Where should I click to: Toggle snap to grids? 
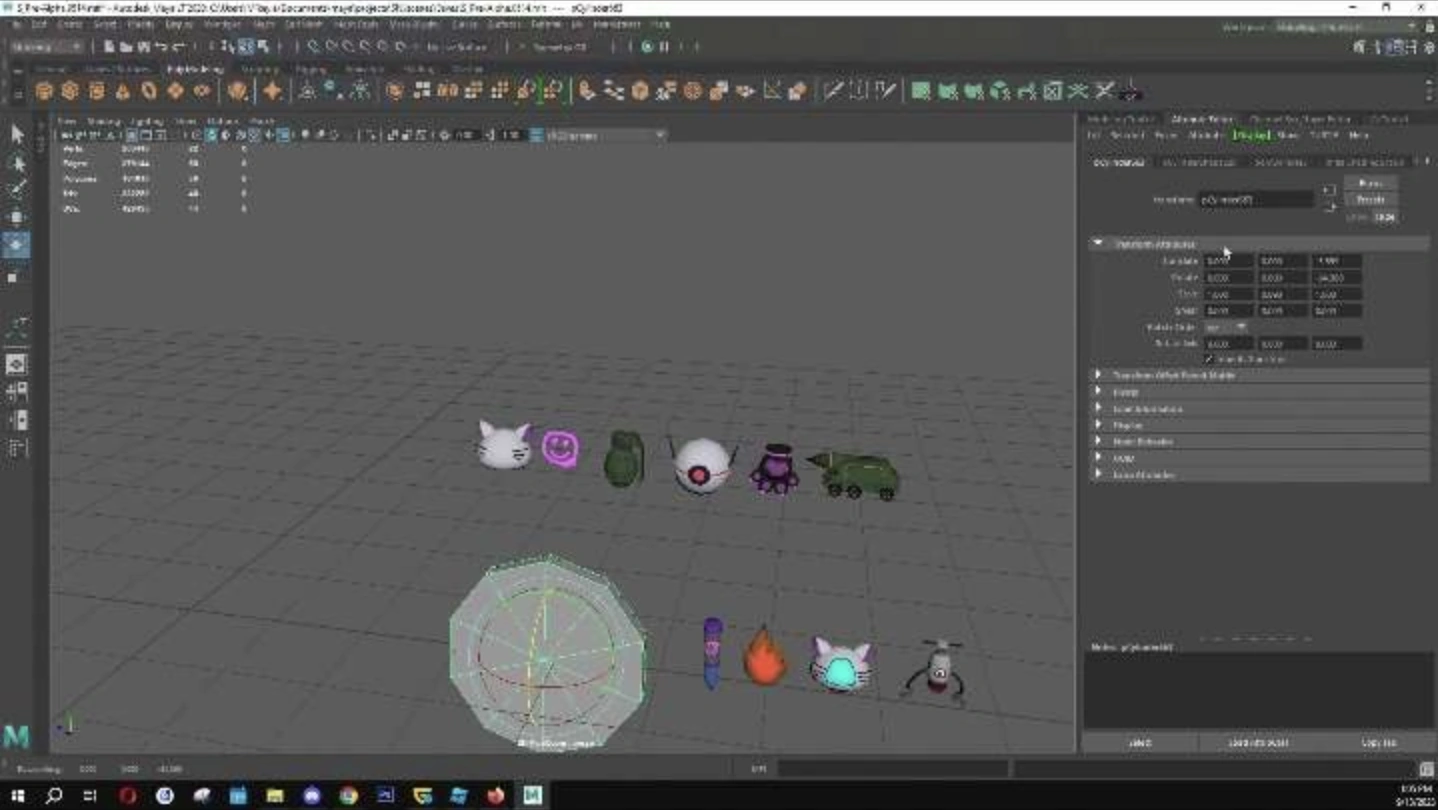click(314, 46)
